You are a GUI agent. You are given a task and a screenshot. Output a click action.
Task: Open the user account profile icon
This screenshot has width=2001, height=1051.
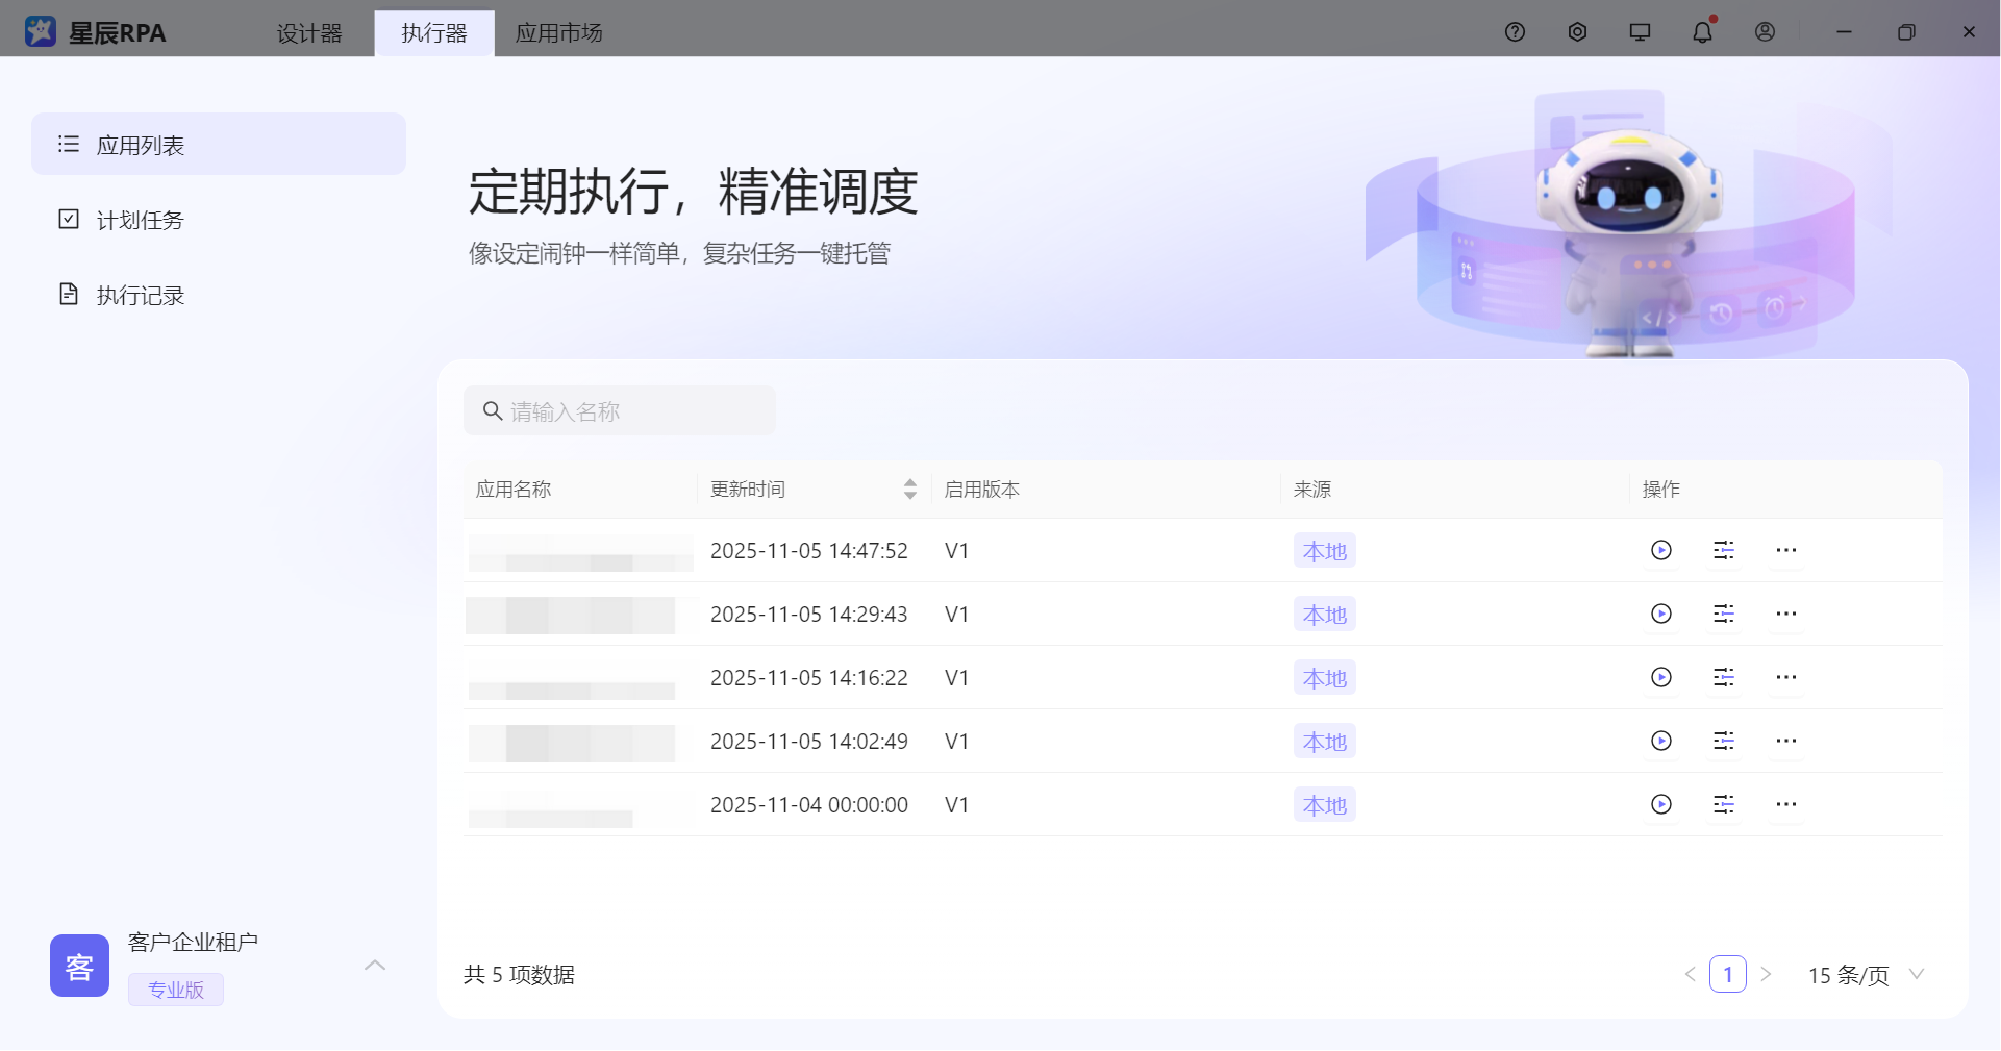(x=1765, y=32)
